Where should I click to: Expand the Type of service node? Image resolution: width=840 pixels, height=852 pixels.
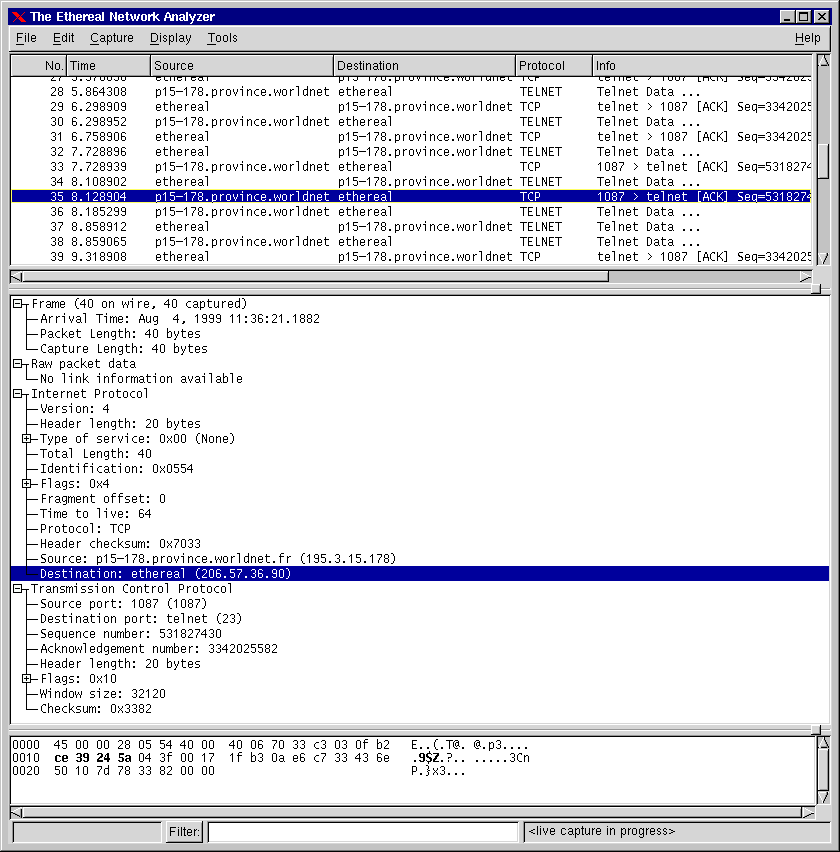pos(27,439)
